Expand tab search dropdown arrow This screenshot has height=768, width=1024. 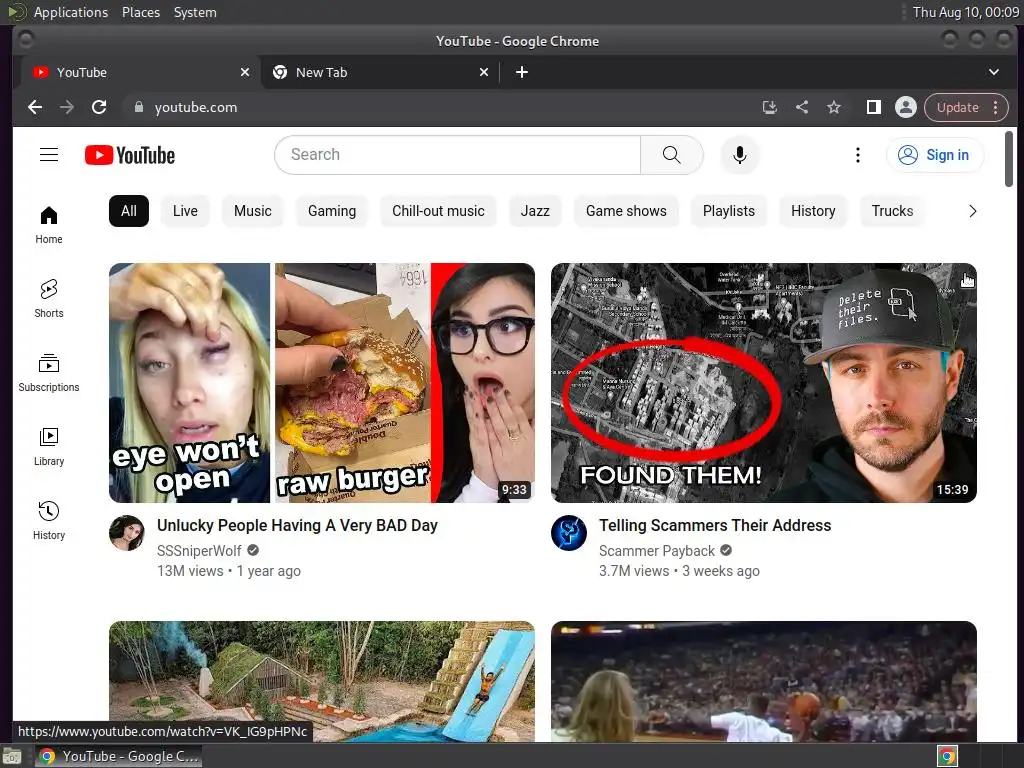pos(993,72)
